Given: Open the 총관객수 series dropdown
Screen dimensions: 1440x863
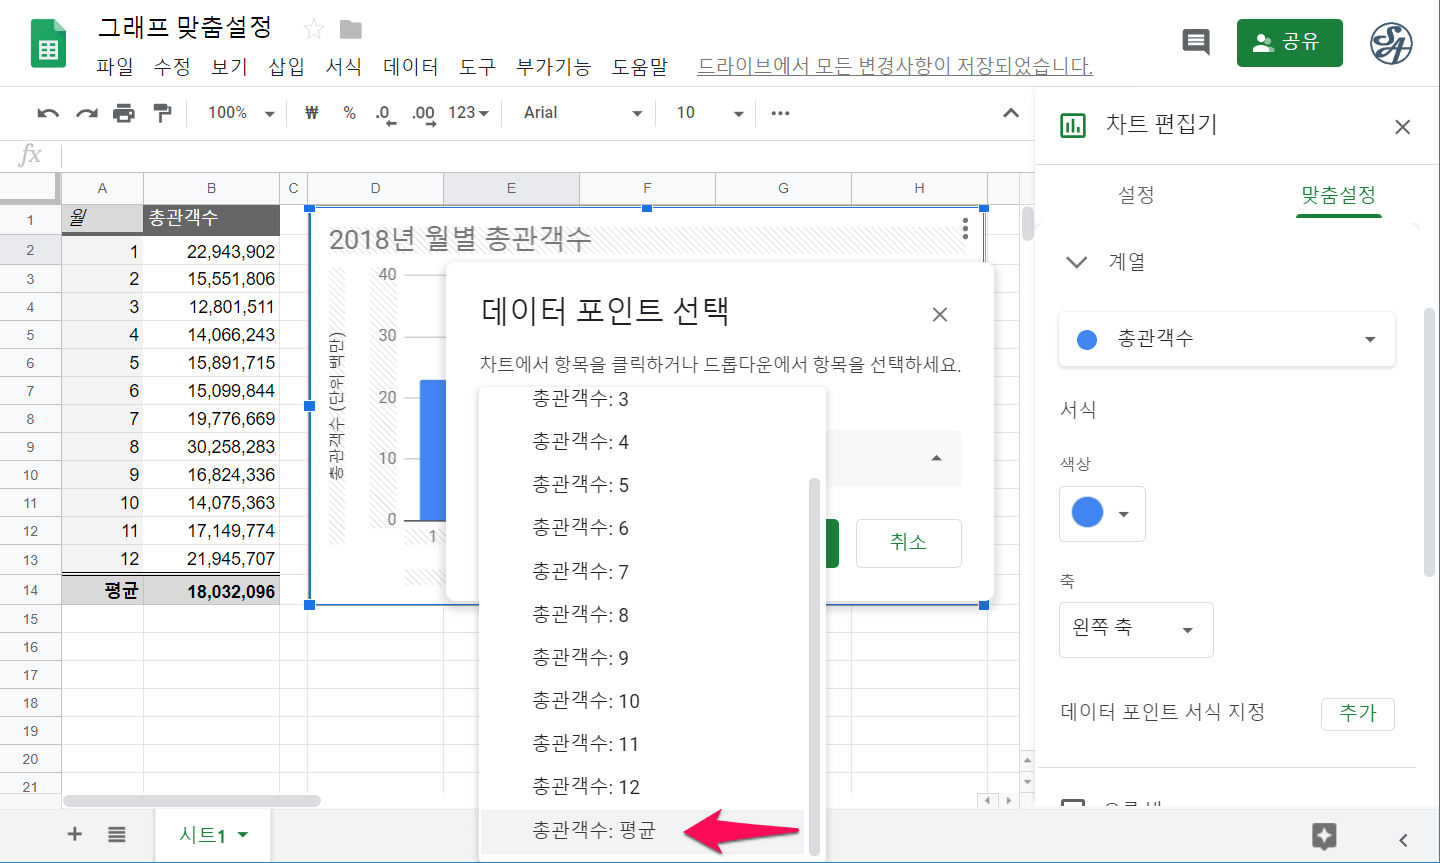Looking at the screenshot, I should click(x=1226, y=339).
